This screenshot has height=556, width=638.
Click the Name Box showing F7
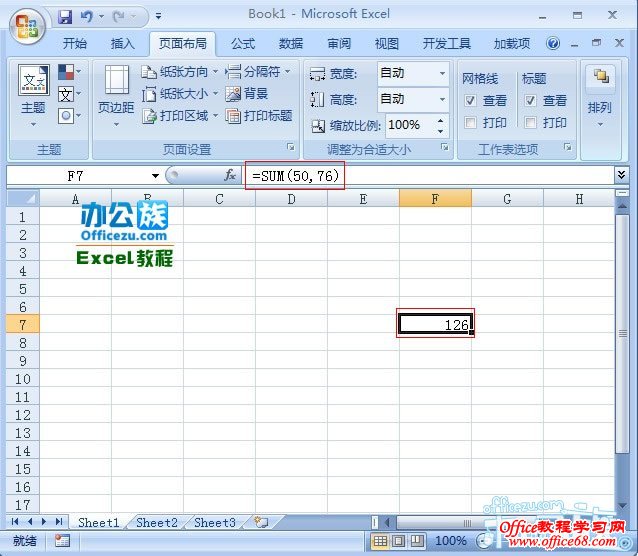77,176
